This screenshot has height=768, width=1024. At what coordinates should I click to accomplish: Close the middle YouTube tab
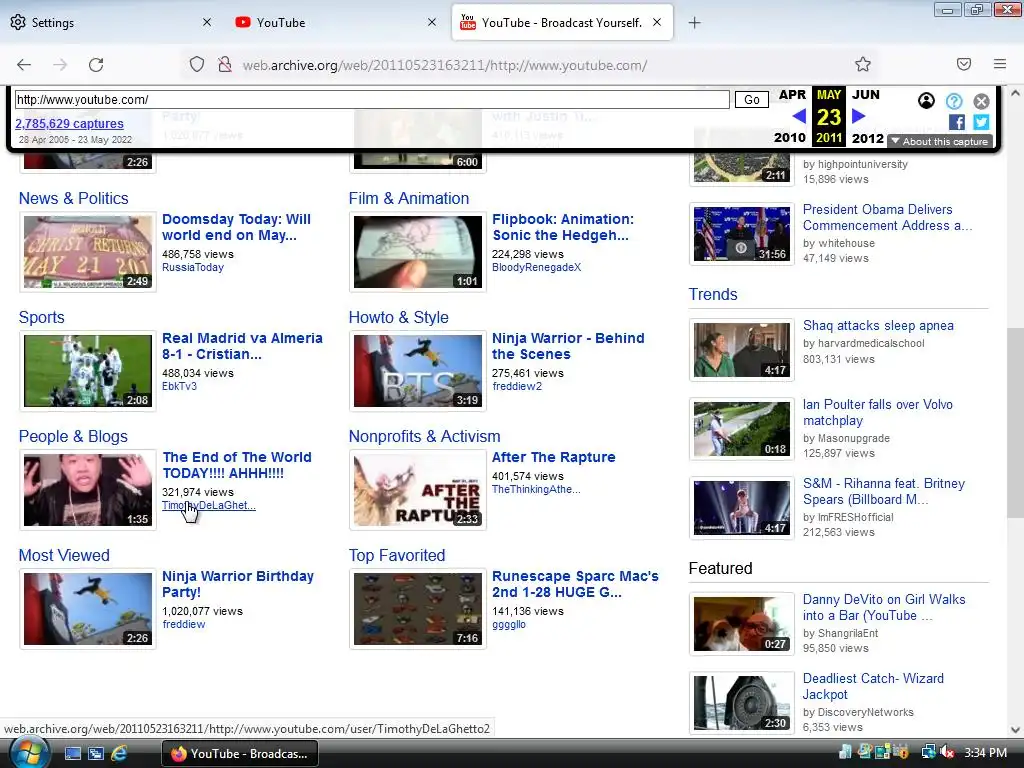point(432,22)
